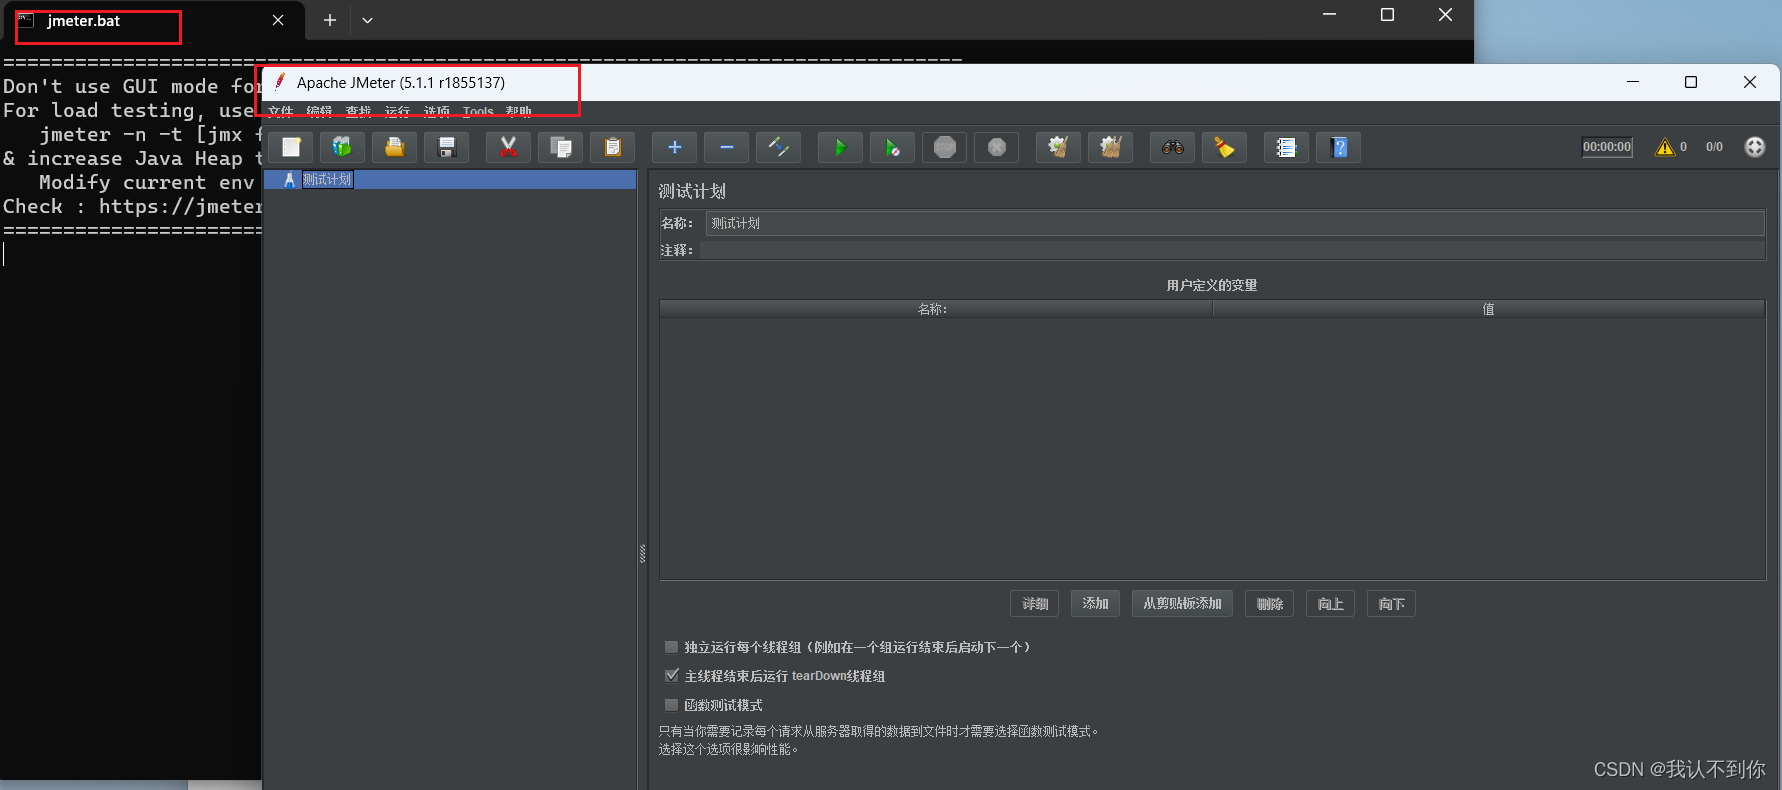This screenshot has width=1782, height=790.
Task: Open the 文件 menu
Action: coord(281,110)
